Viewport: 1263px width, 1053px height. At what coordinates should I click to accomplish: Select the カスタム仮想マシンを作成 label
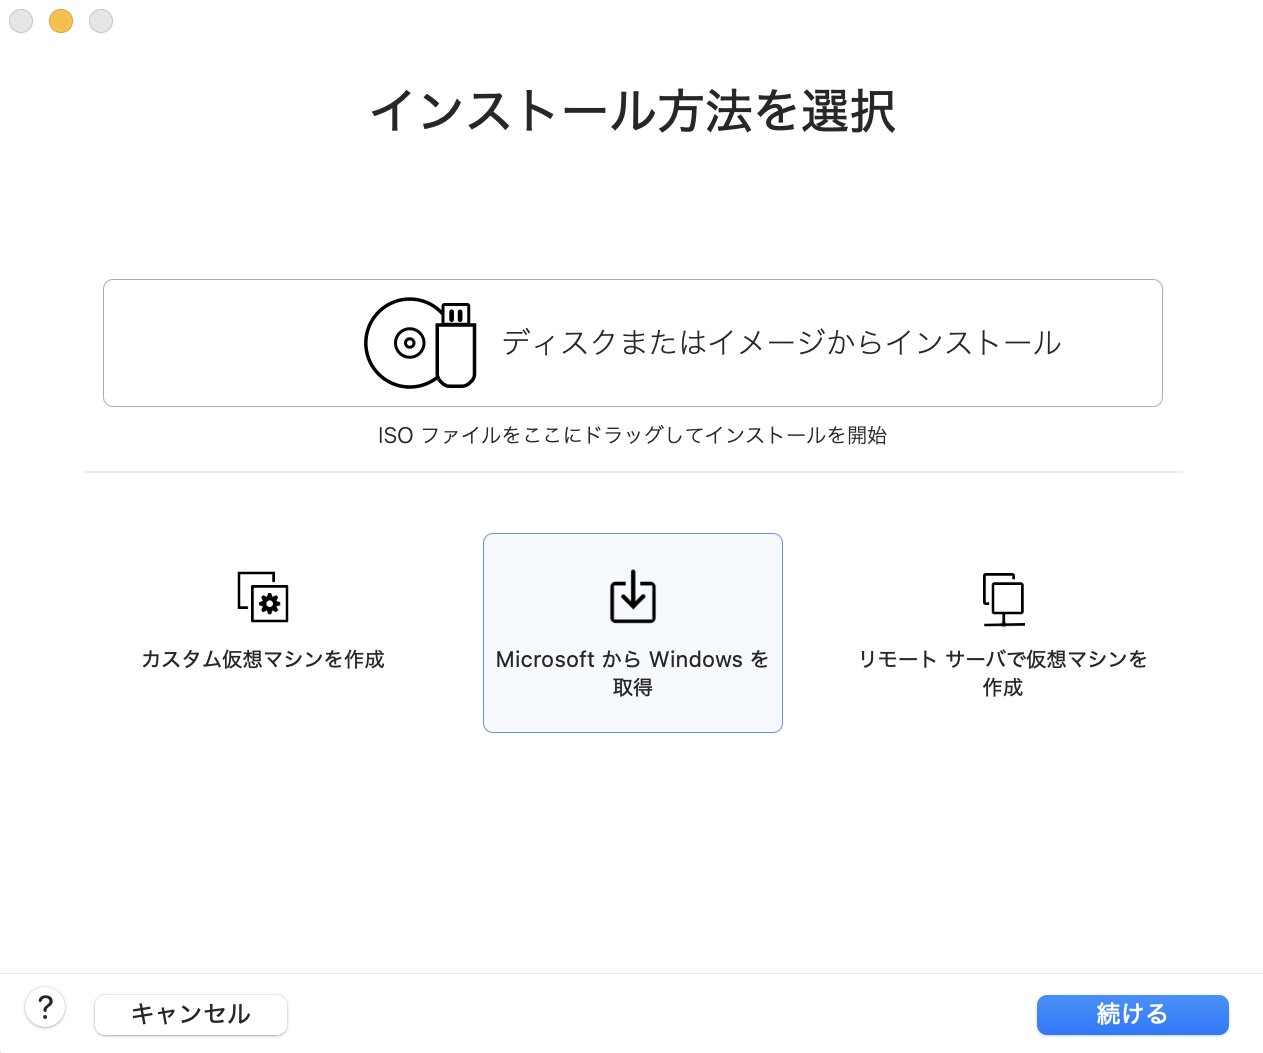click(x=263, y=659)
